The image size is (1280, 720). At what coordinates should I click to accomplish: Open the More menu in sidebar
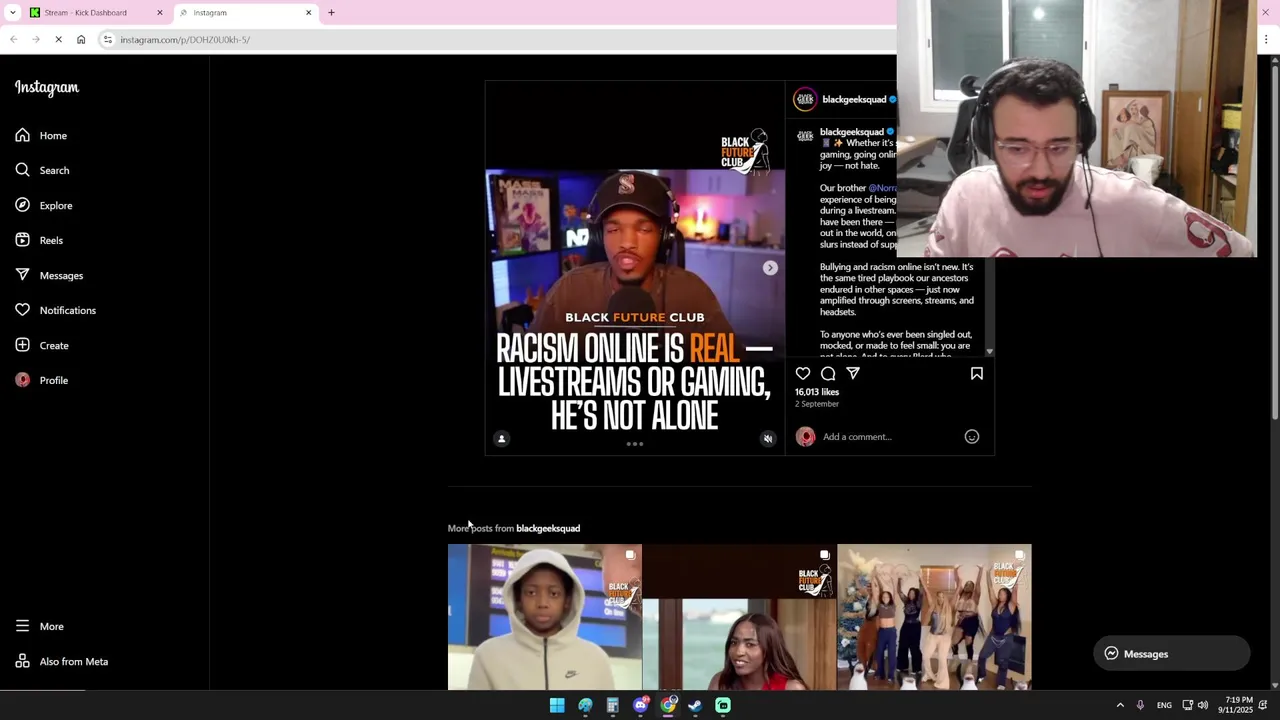click(x=39, y=627)
